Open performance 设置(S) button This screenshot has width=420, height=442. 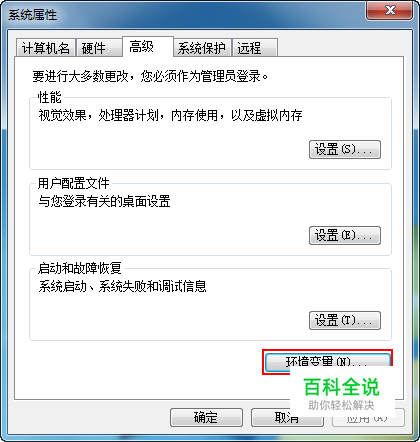tap(345, 149)
